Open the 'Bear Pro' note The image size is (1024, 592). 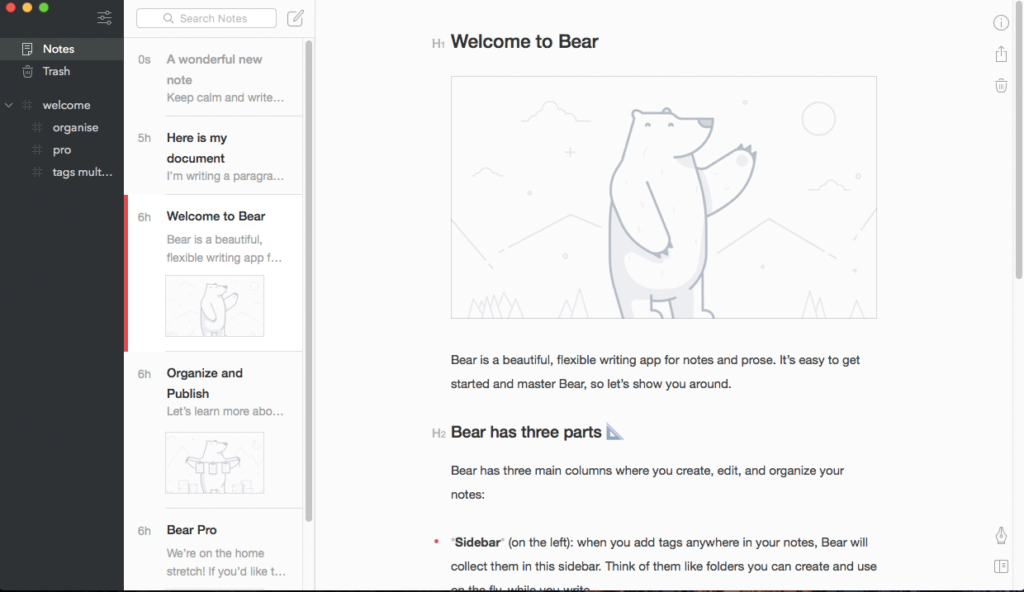(214, 550)
